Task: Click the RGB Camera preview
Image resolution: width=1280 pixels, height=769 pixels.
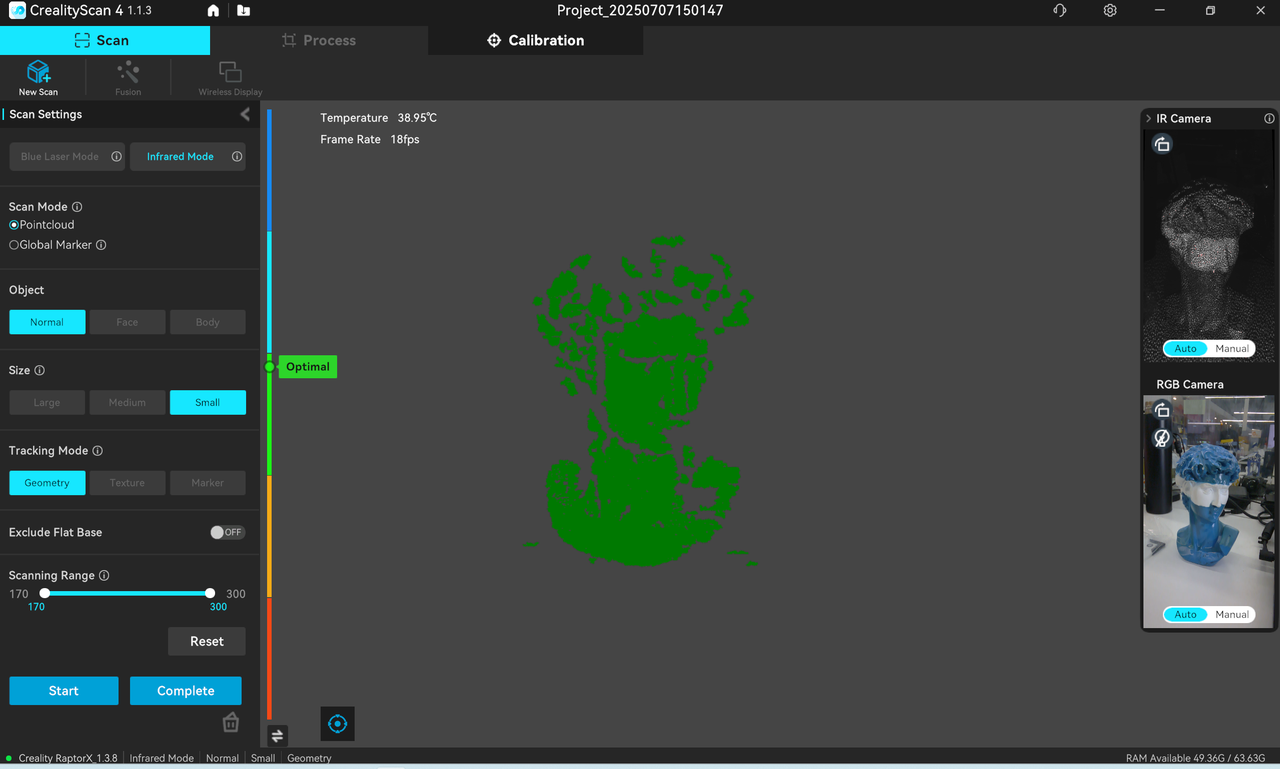Action: (1208, 511)
